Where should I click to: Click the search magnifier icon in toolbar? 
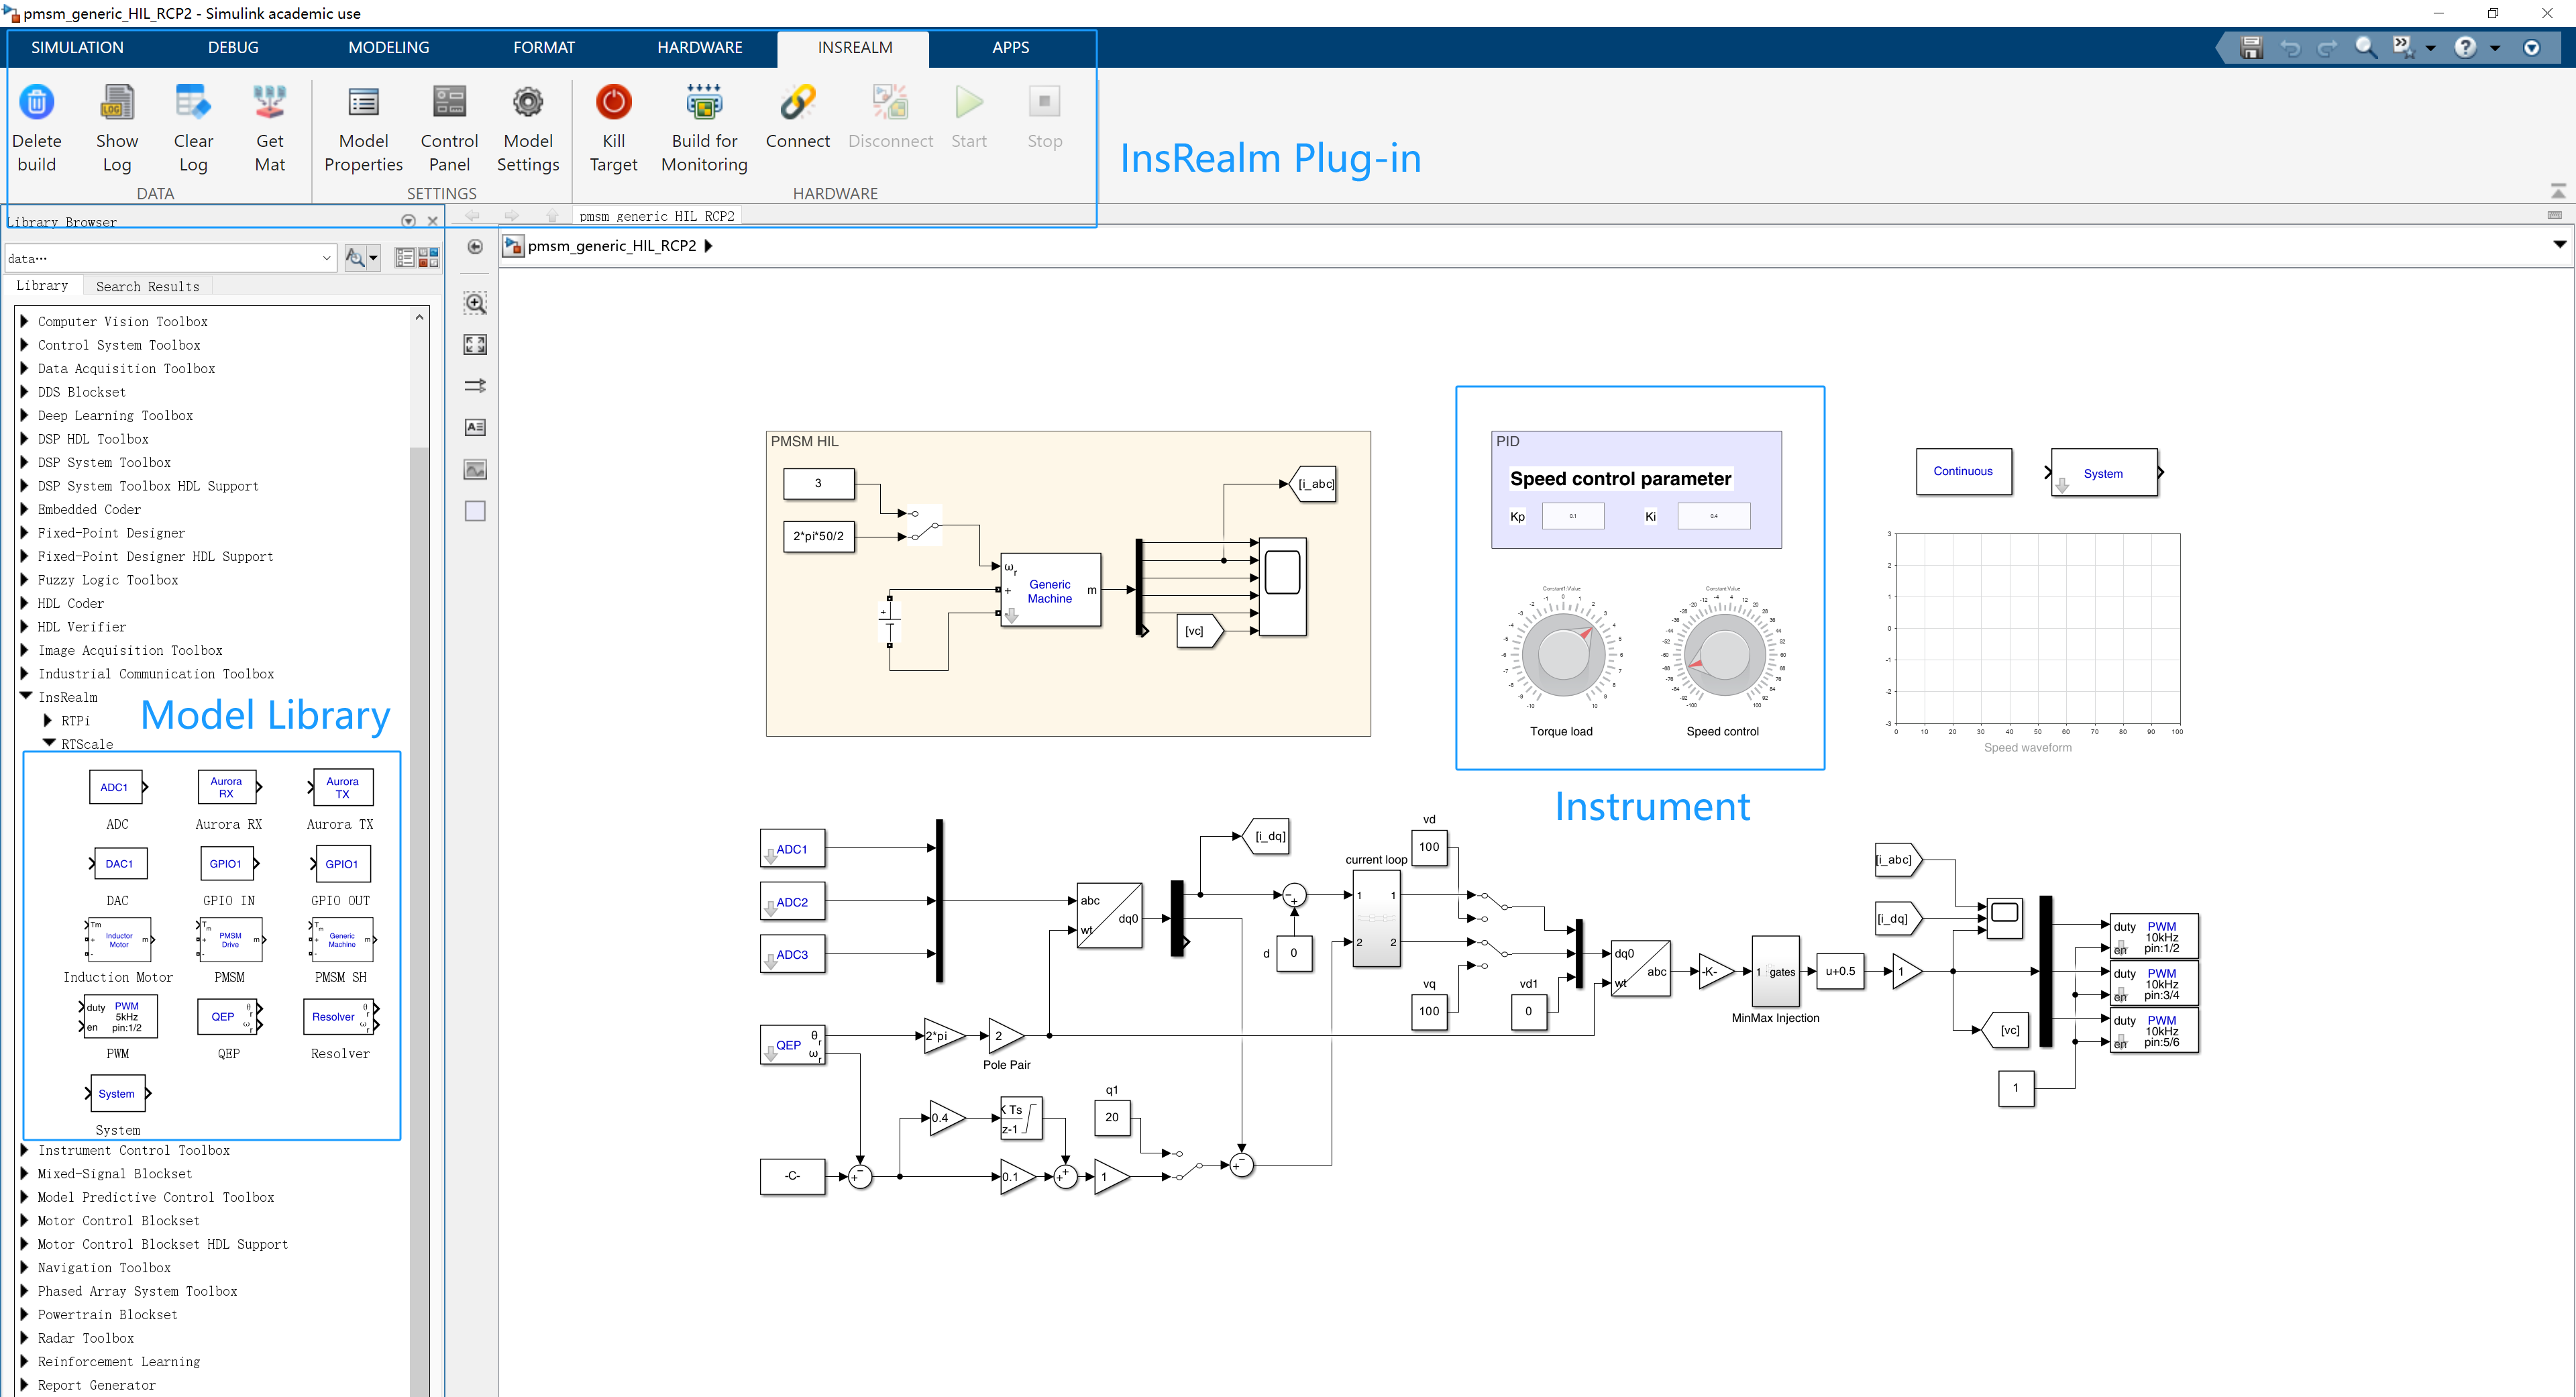(x=2366, y=47)
